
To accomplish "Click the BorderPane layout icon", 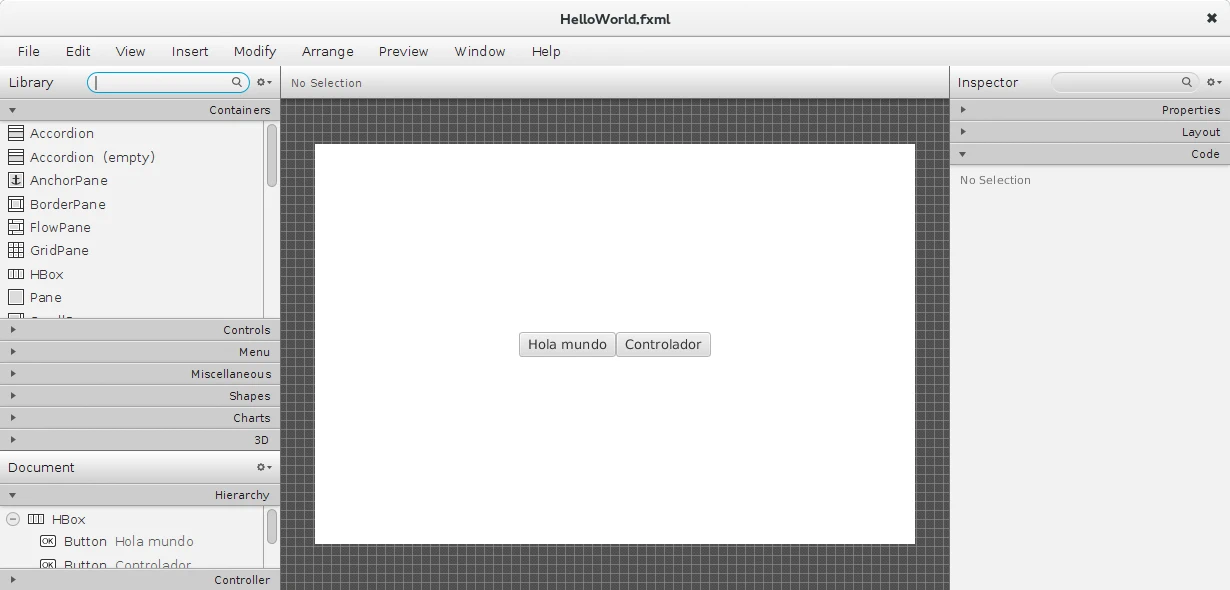I will [16, 204].
